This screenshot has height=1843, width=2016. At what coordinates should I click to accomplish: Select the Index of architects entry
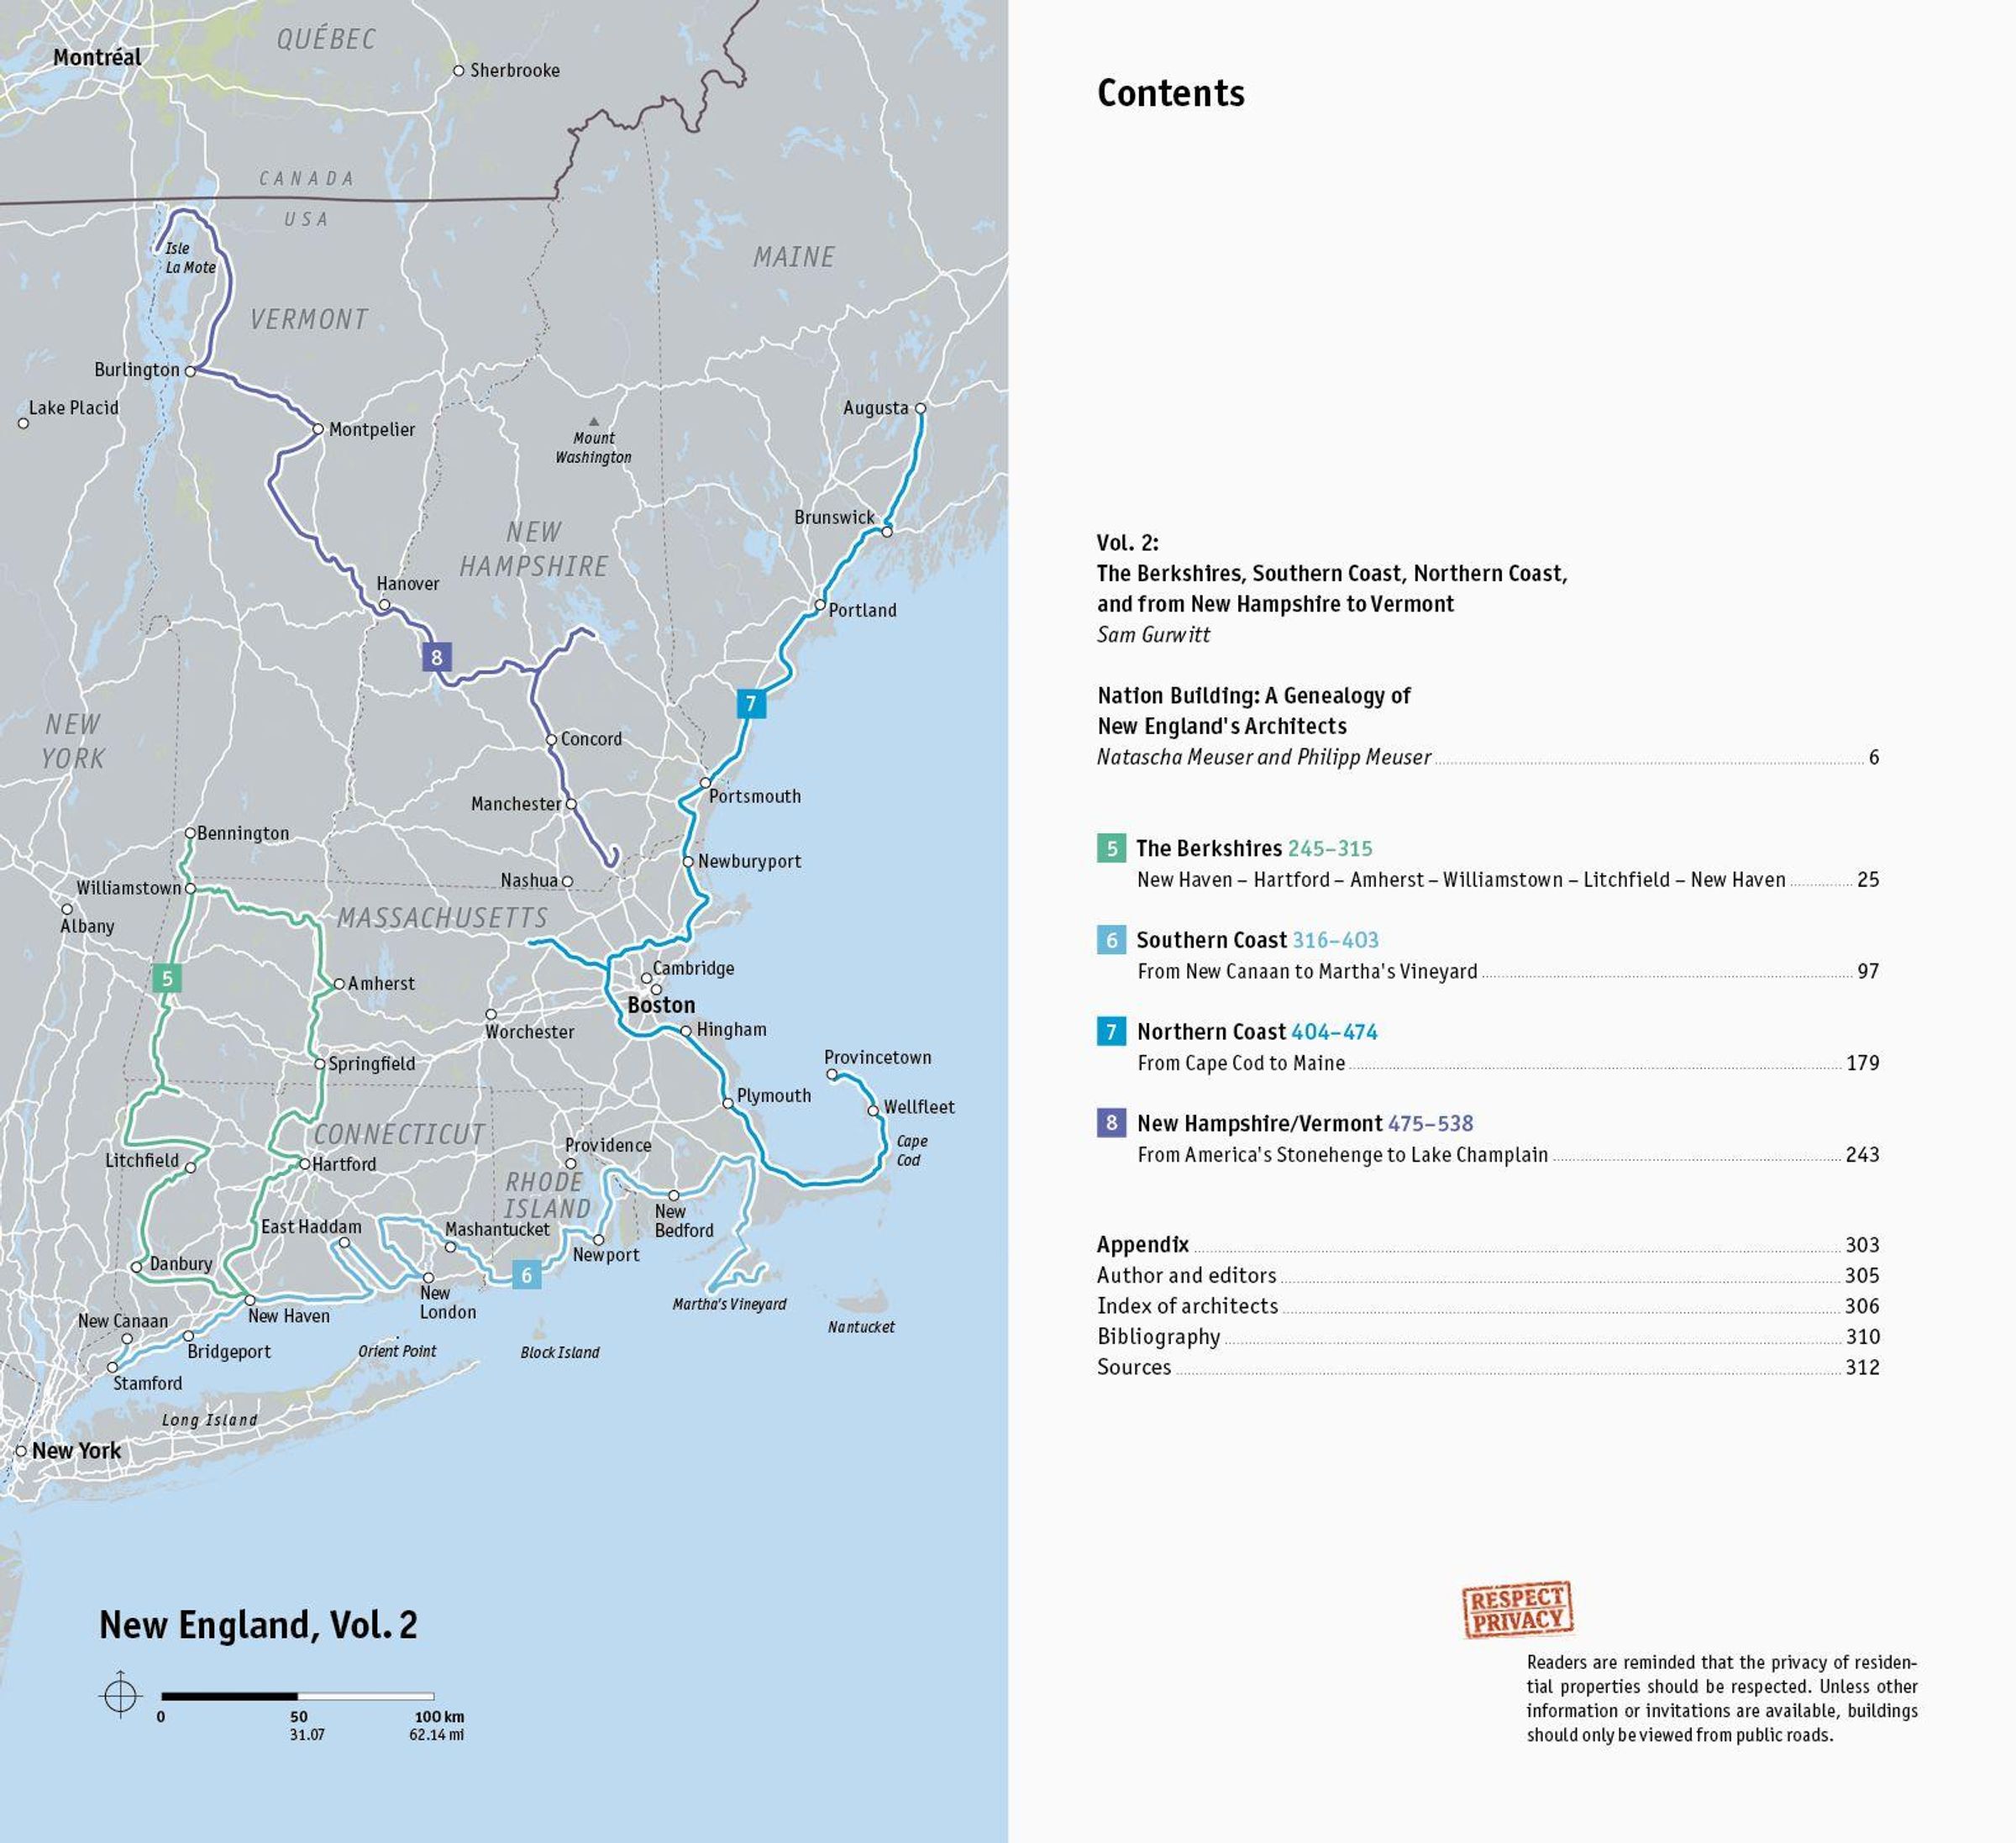coord(1187,1306)
